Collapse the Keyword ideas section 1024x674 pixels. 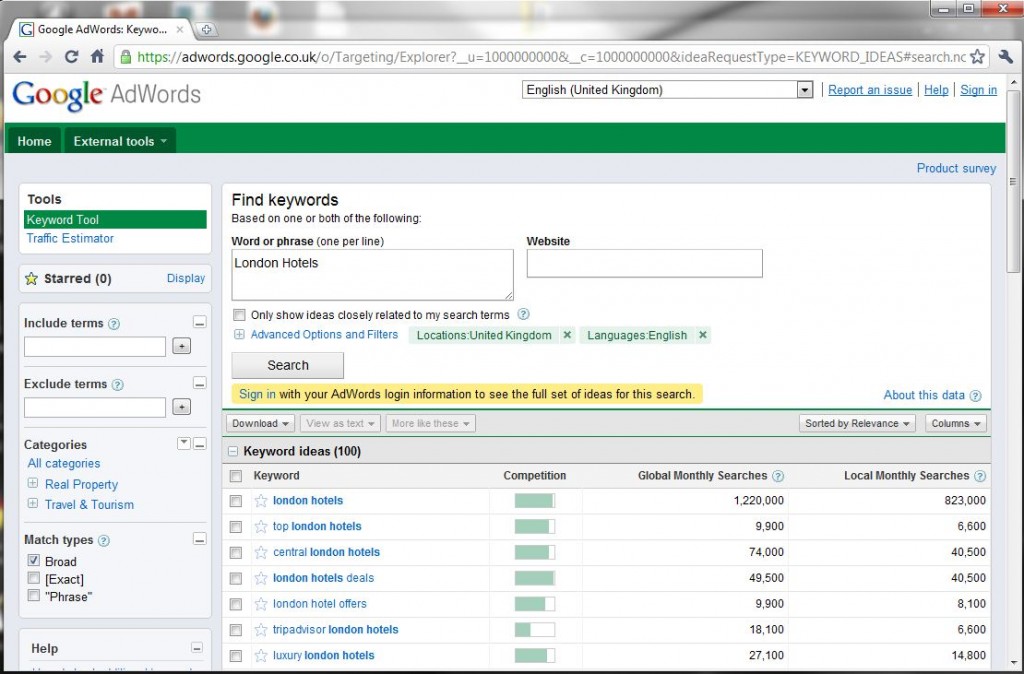pos(233,451)
